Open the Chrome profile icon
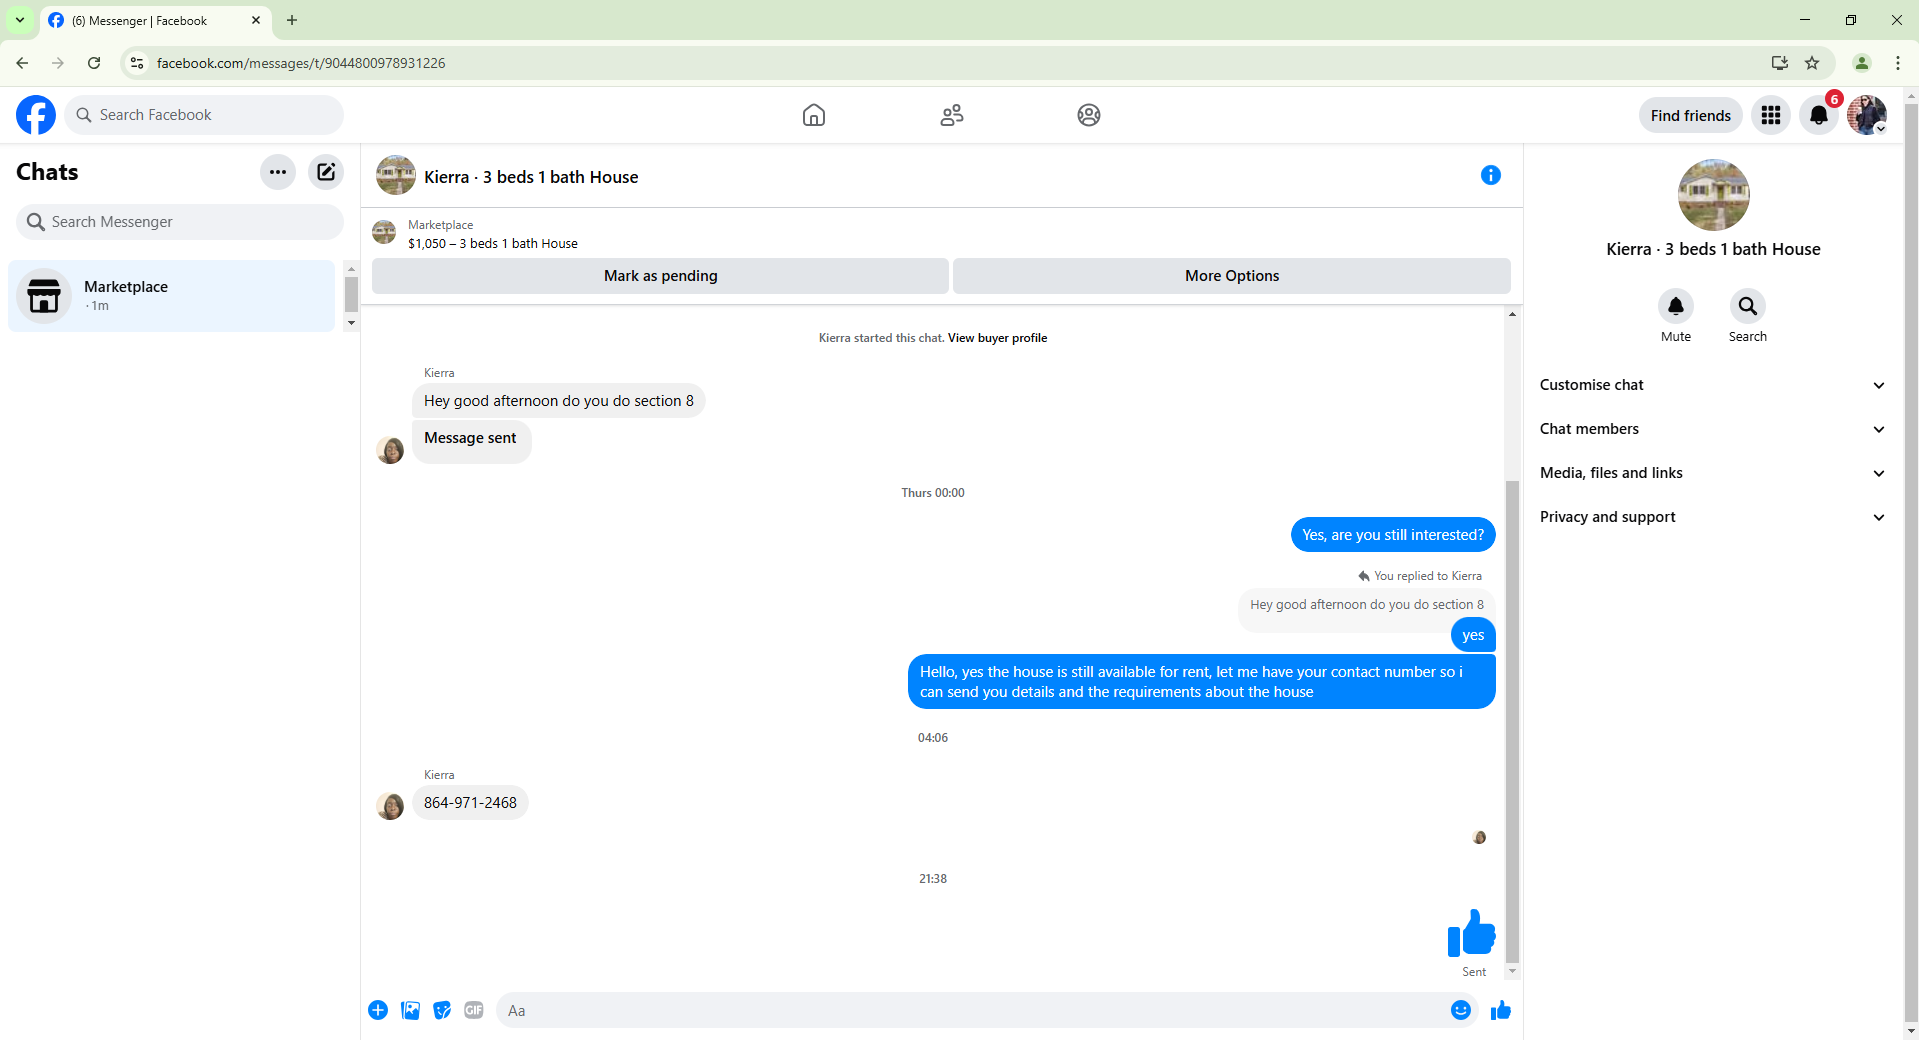This screenshot has width=1919, height=1040. tap(1862, 63)
